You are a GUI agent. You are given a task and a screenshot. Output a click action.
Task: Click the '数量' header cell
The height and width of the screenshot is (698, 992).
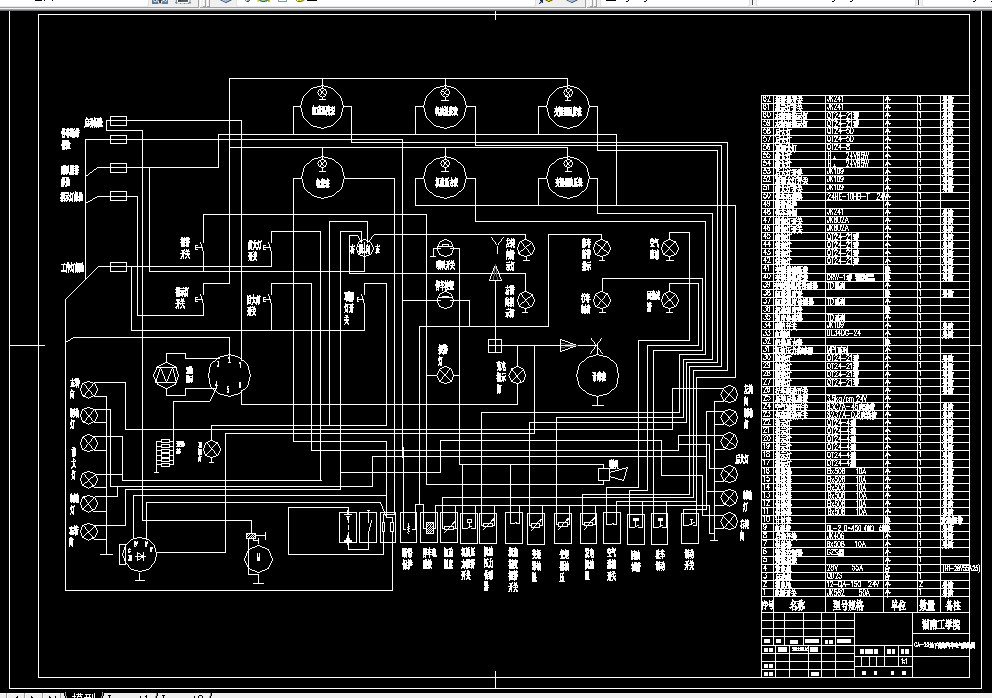pyautogui.click(x=927, y=606)
